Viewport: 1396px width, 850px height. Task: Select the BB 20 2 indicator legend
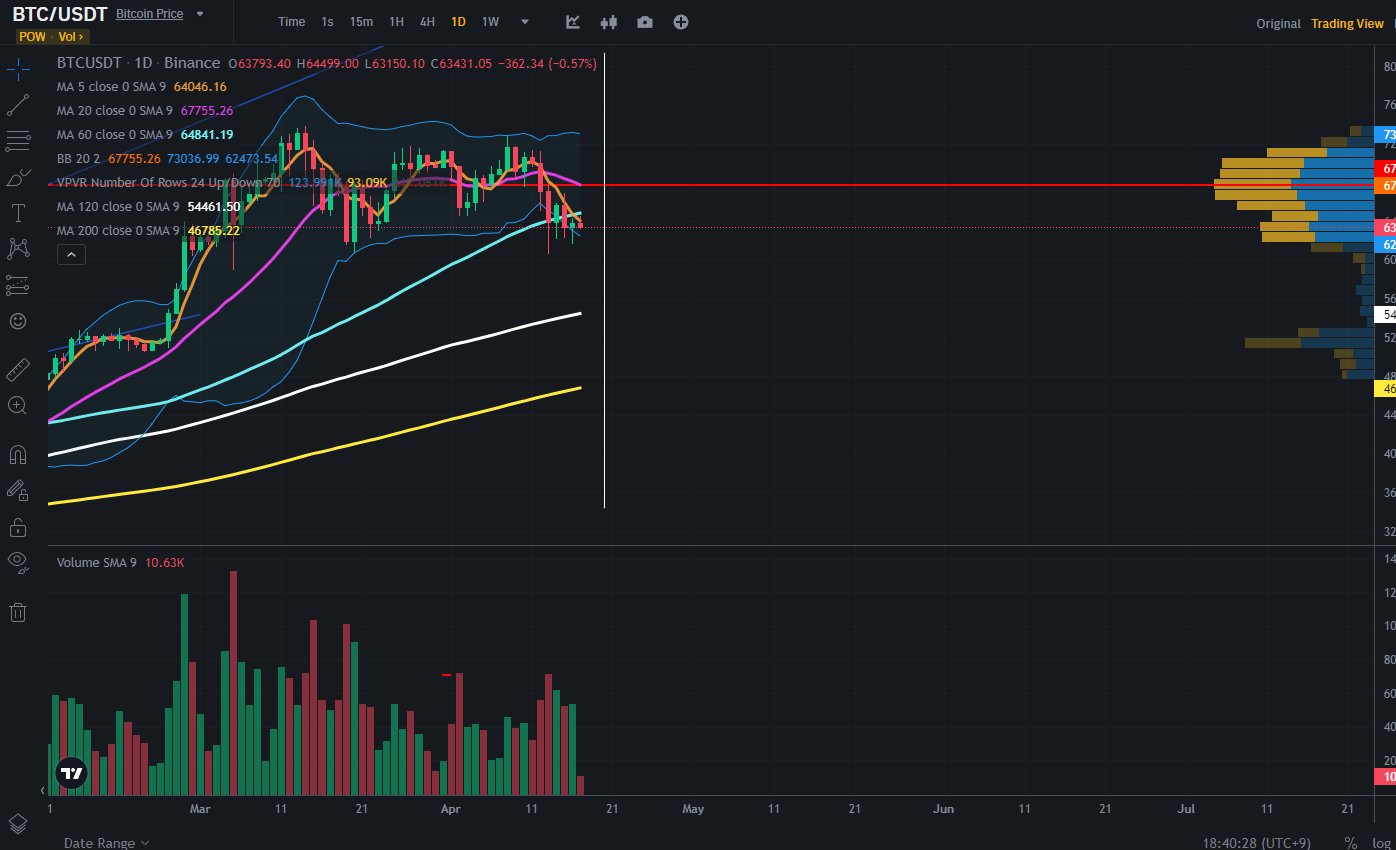[167, 159]
